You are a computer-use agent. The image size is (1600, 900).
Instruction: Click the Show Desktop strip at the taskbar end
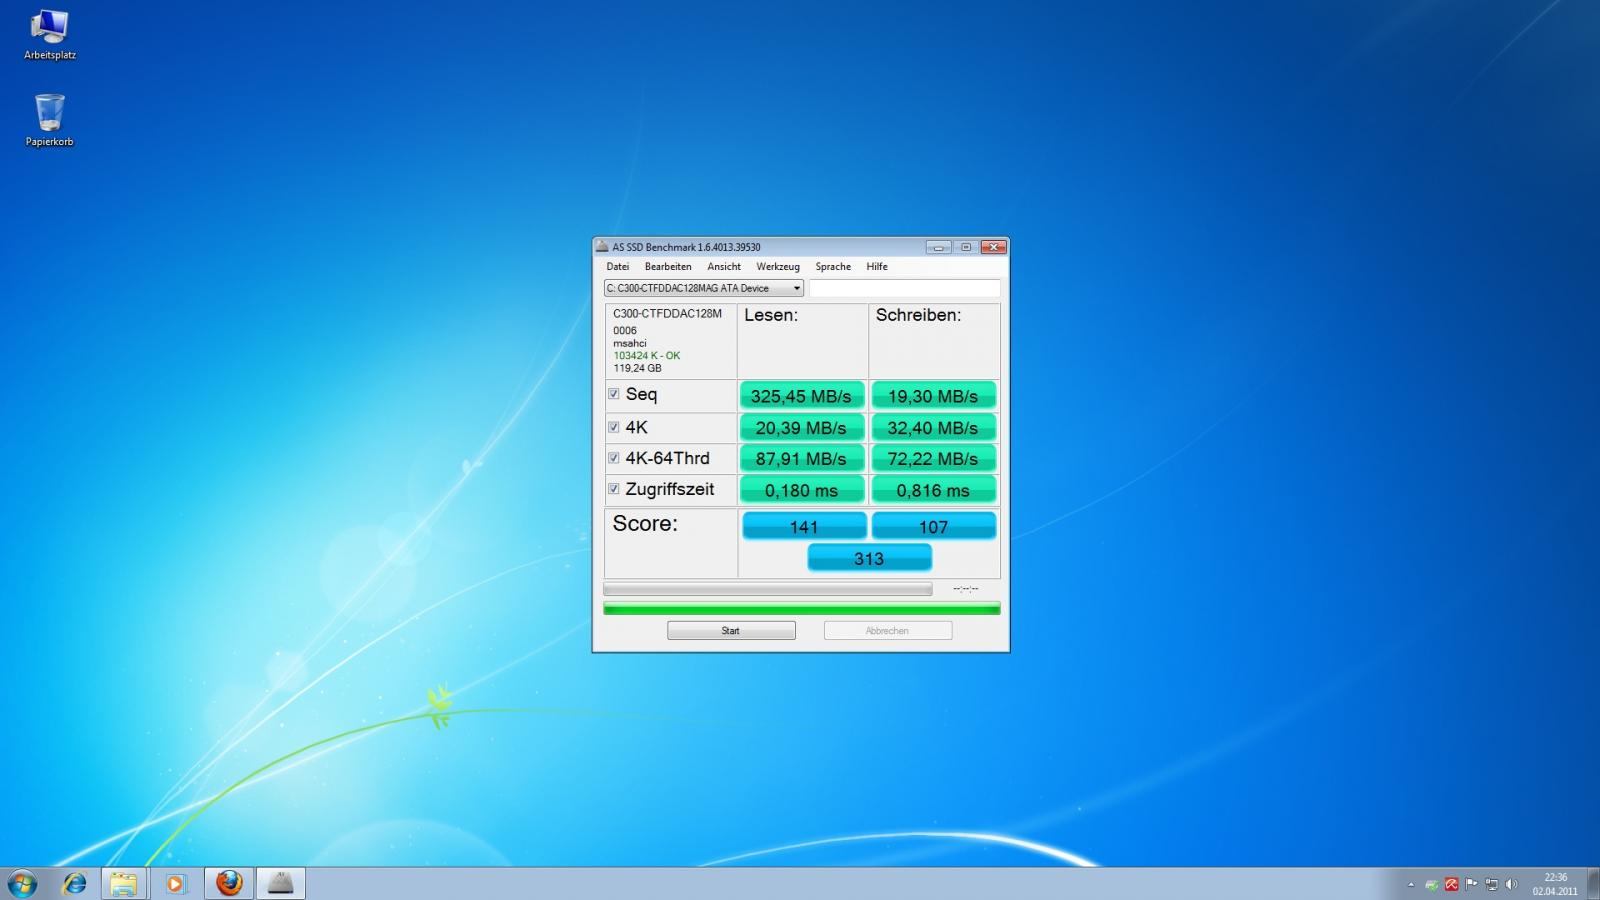coord(1592,884)
